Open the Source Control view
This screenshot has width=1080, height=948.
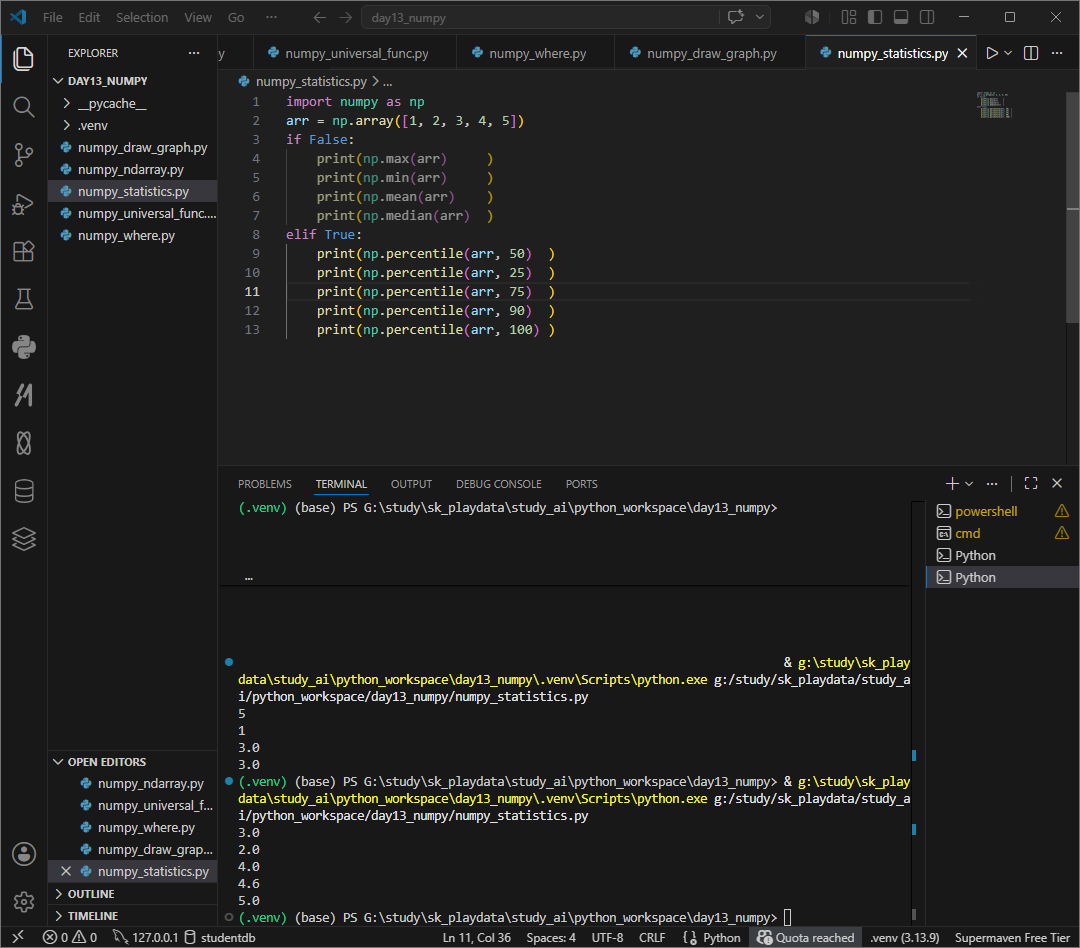tap(23, 155)
